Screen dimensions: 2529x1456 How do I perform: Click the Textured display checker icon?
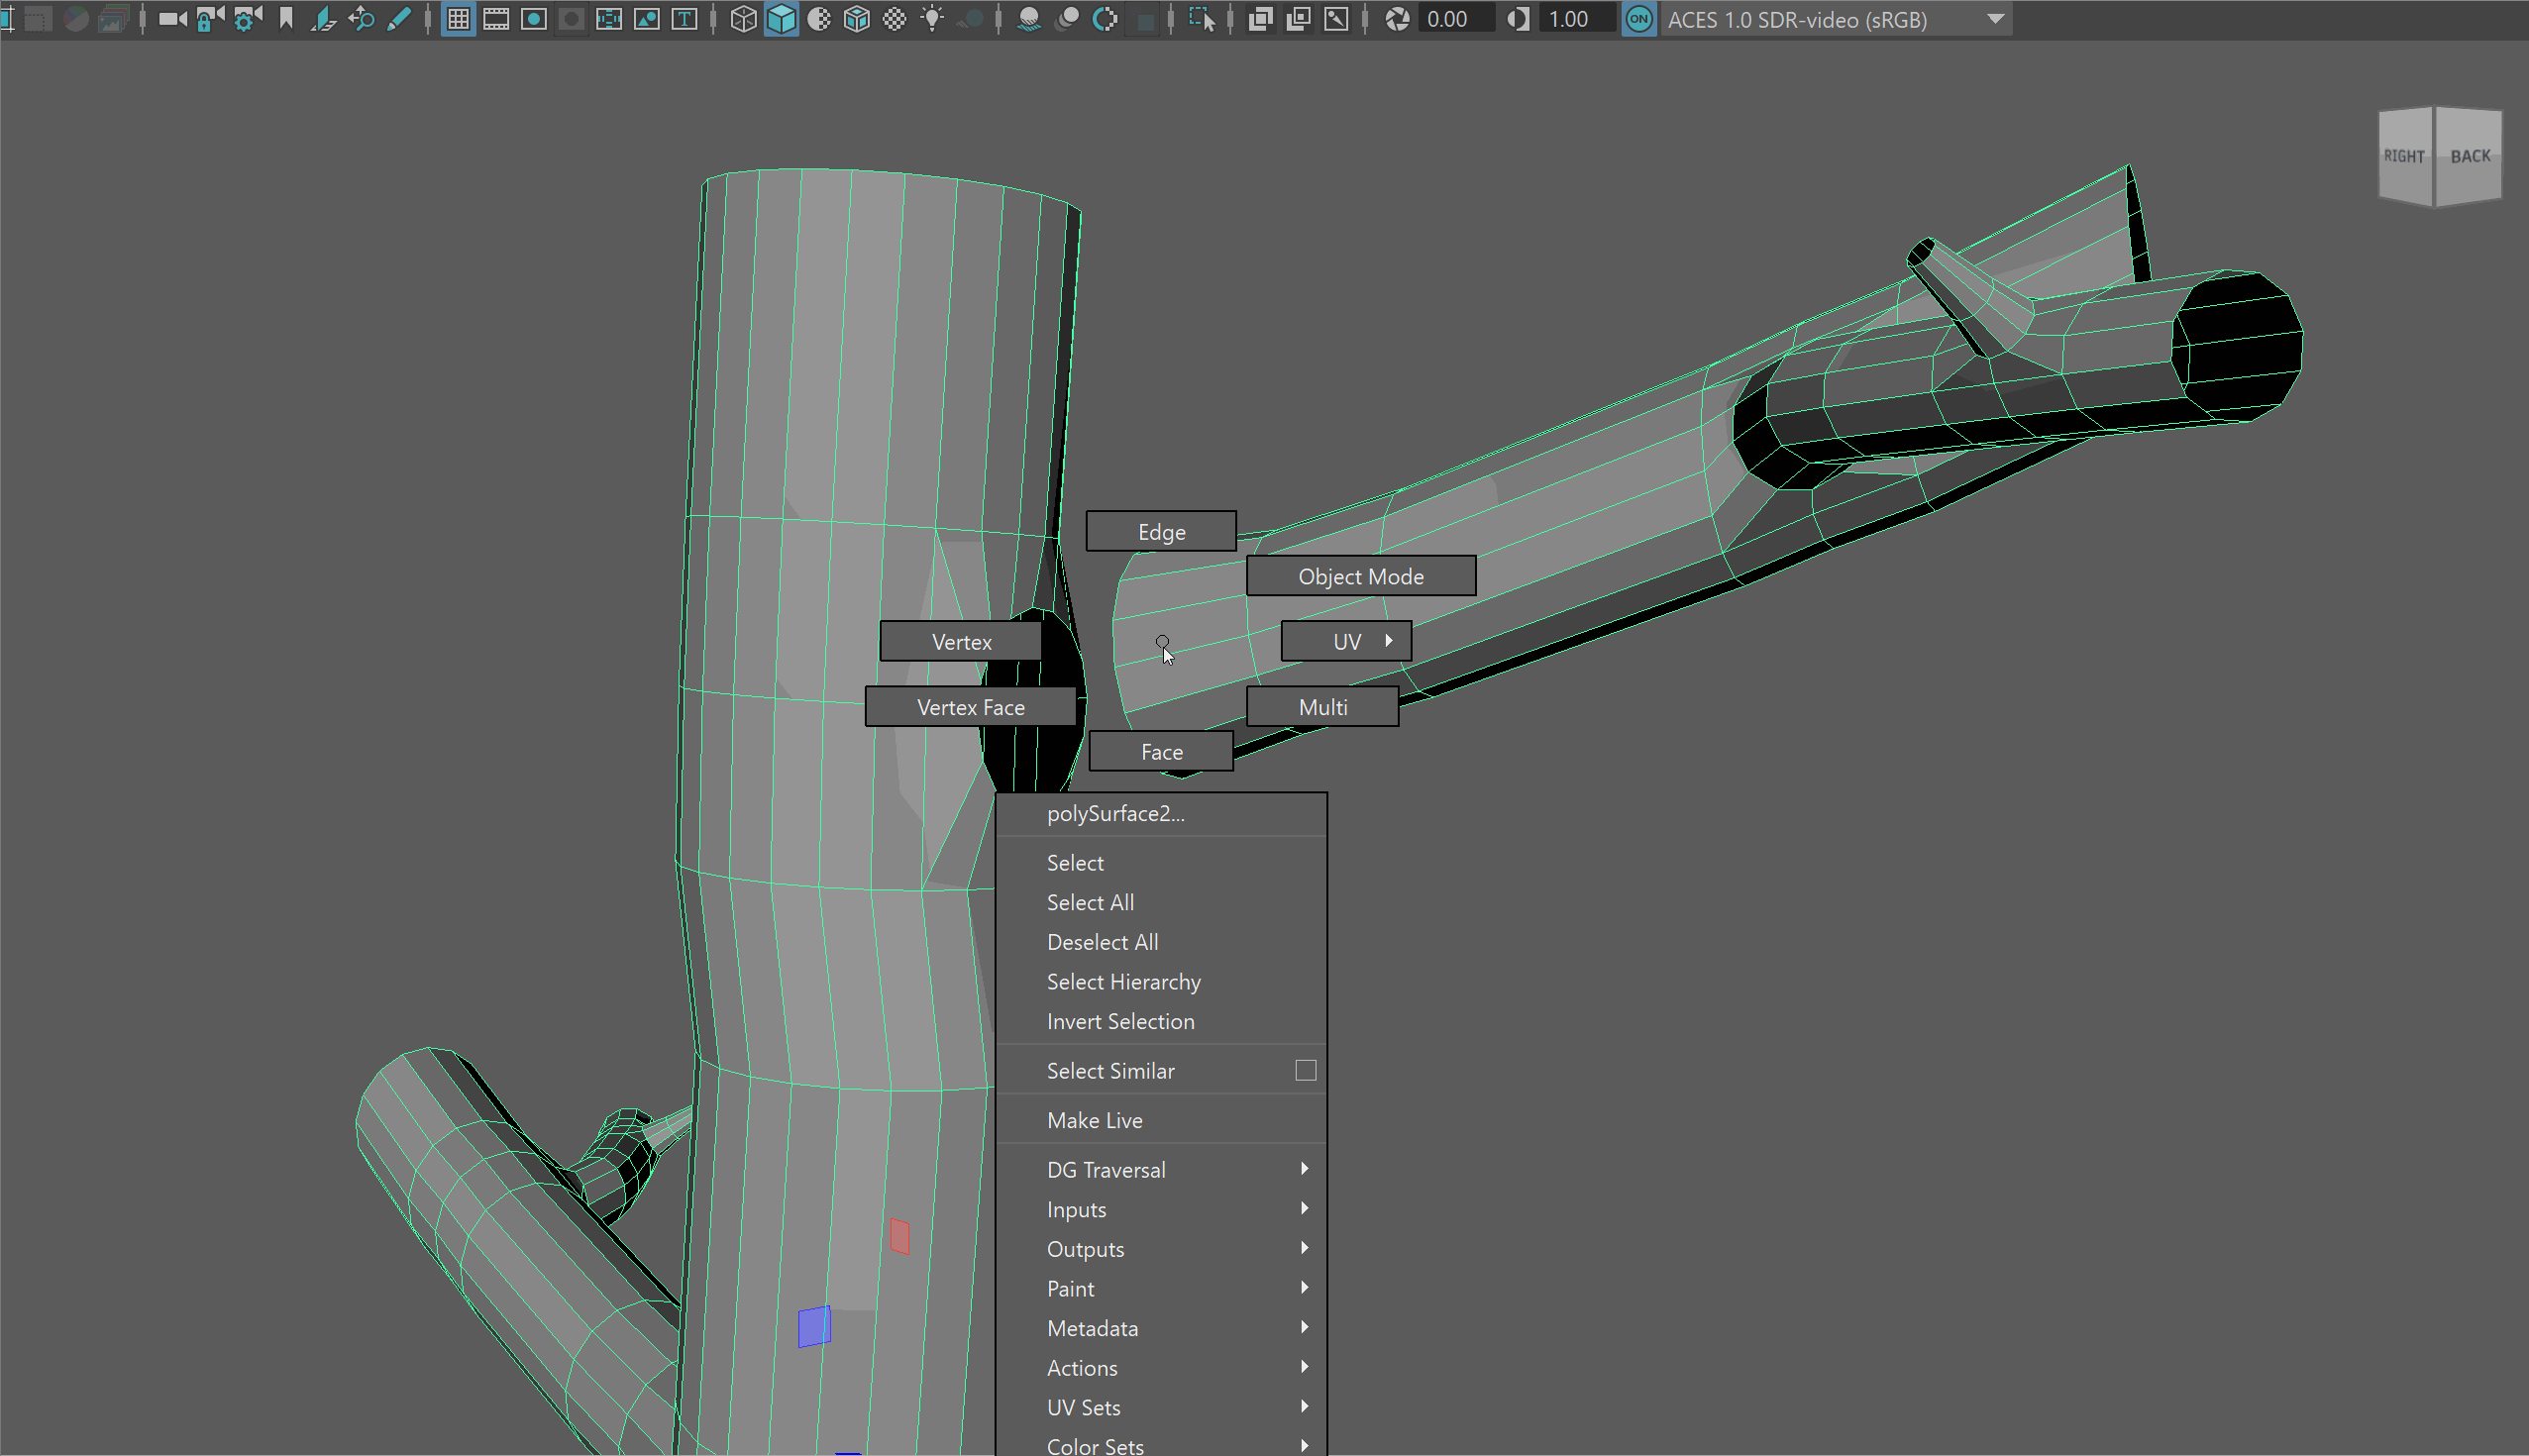click(x=895, y=19)
